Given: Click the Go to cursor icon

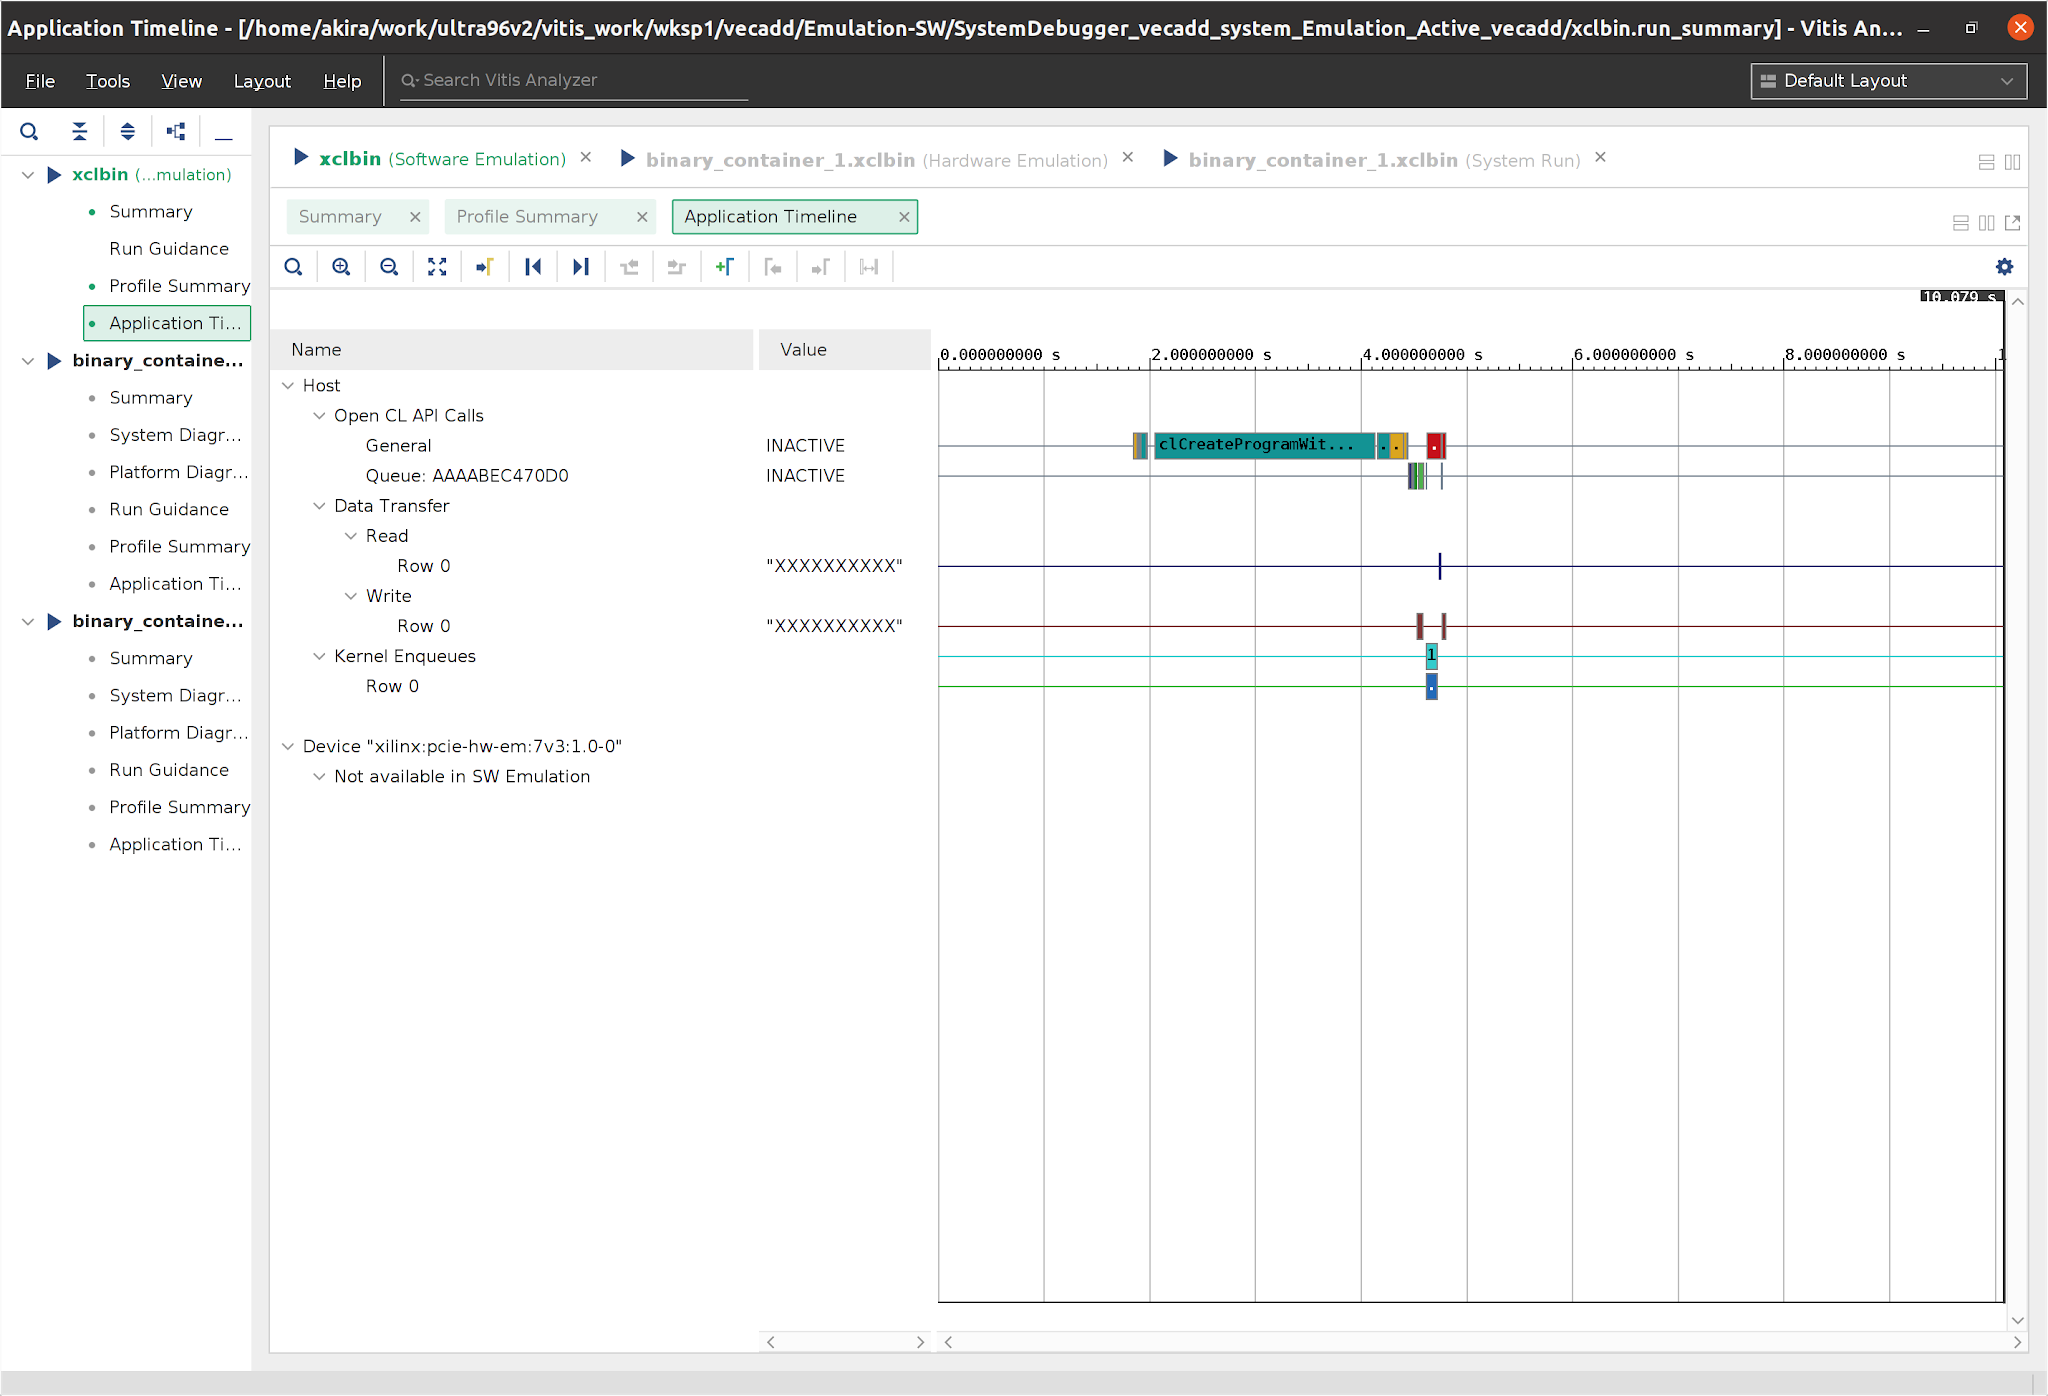Looking at the screenshot, I should point(485,267).
